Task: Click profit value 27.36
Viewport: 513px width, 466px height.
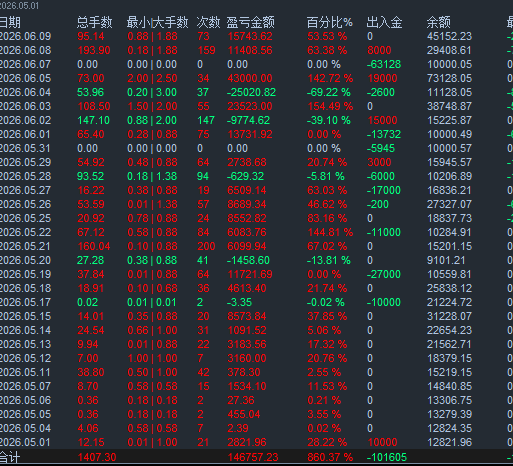Action: pyautogui.click(x=241, y=400)
